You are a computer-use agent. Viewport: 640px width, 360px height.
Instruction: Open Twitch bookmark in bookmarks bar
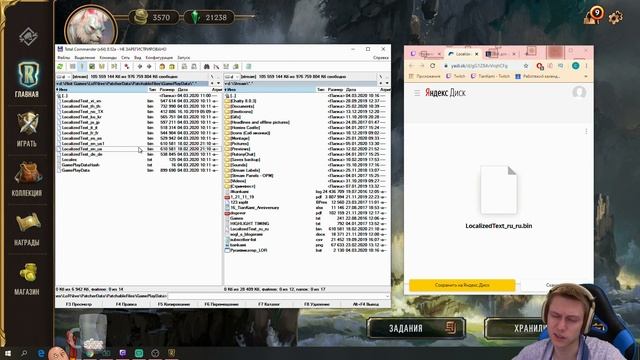[456, 76]
